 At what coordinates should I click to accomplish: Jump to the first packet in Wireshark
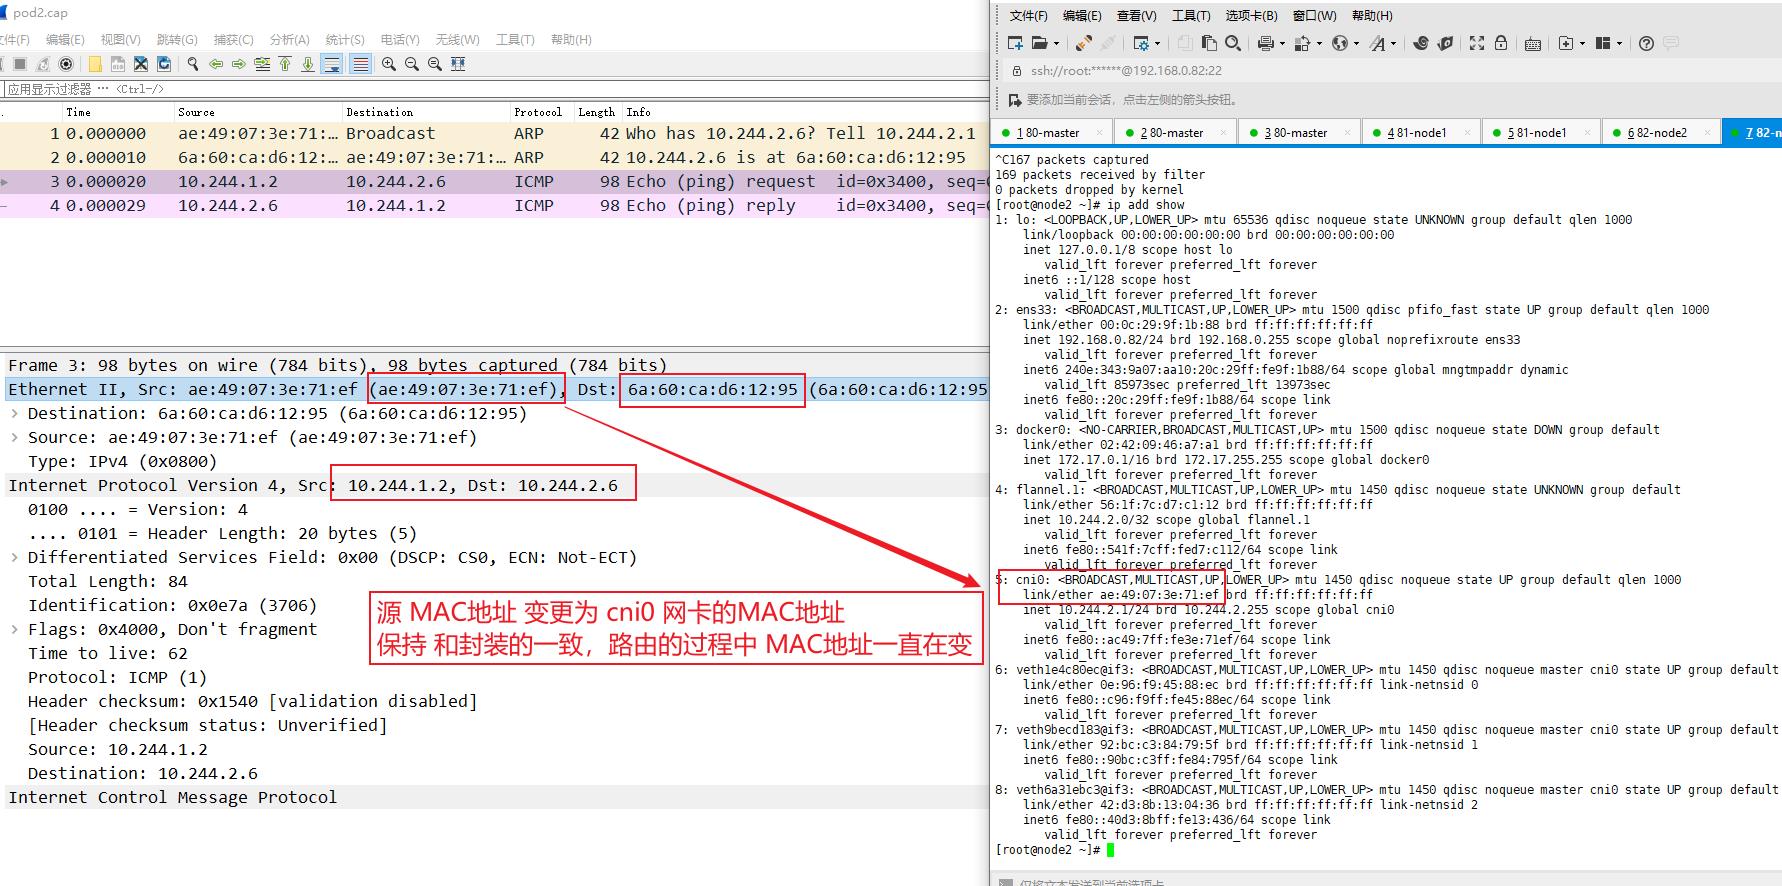coord(285,64)
